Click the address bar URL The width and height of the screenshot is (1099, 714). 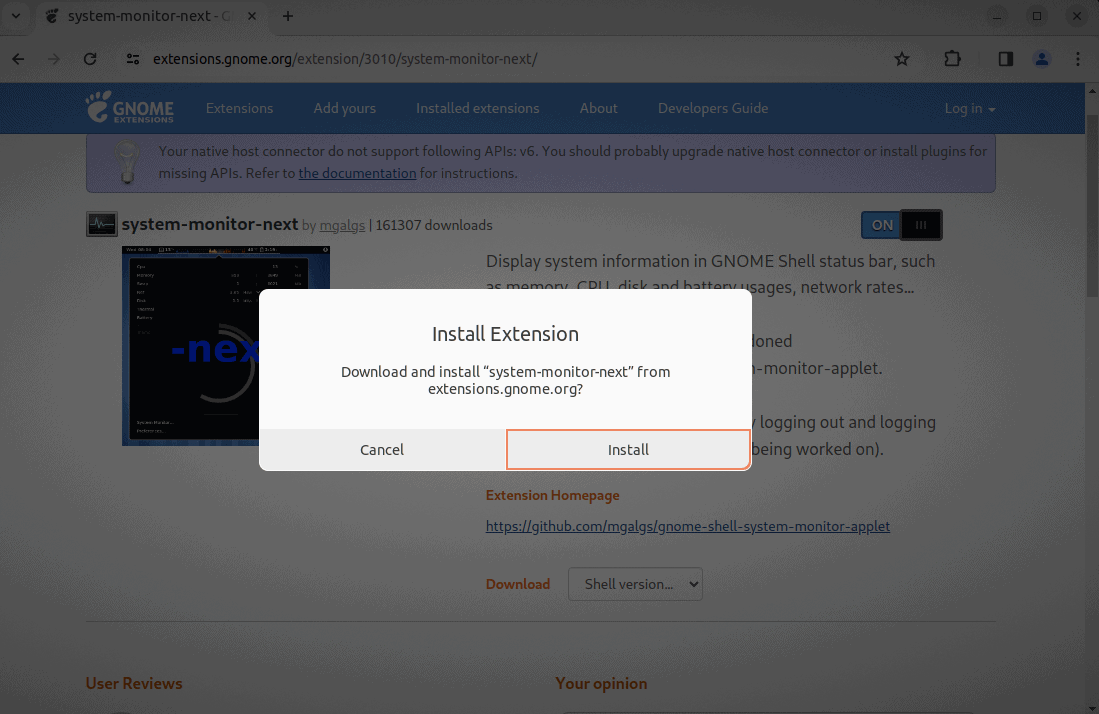point(346,59)
